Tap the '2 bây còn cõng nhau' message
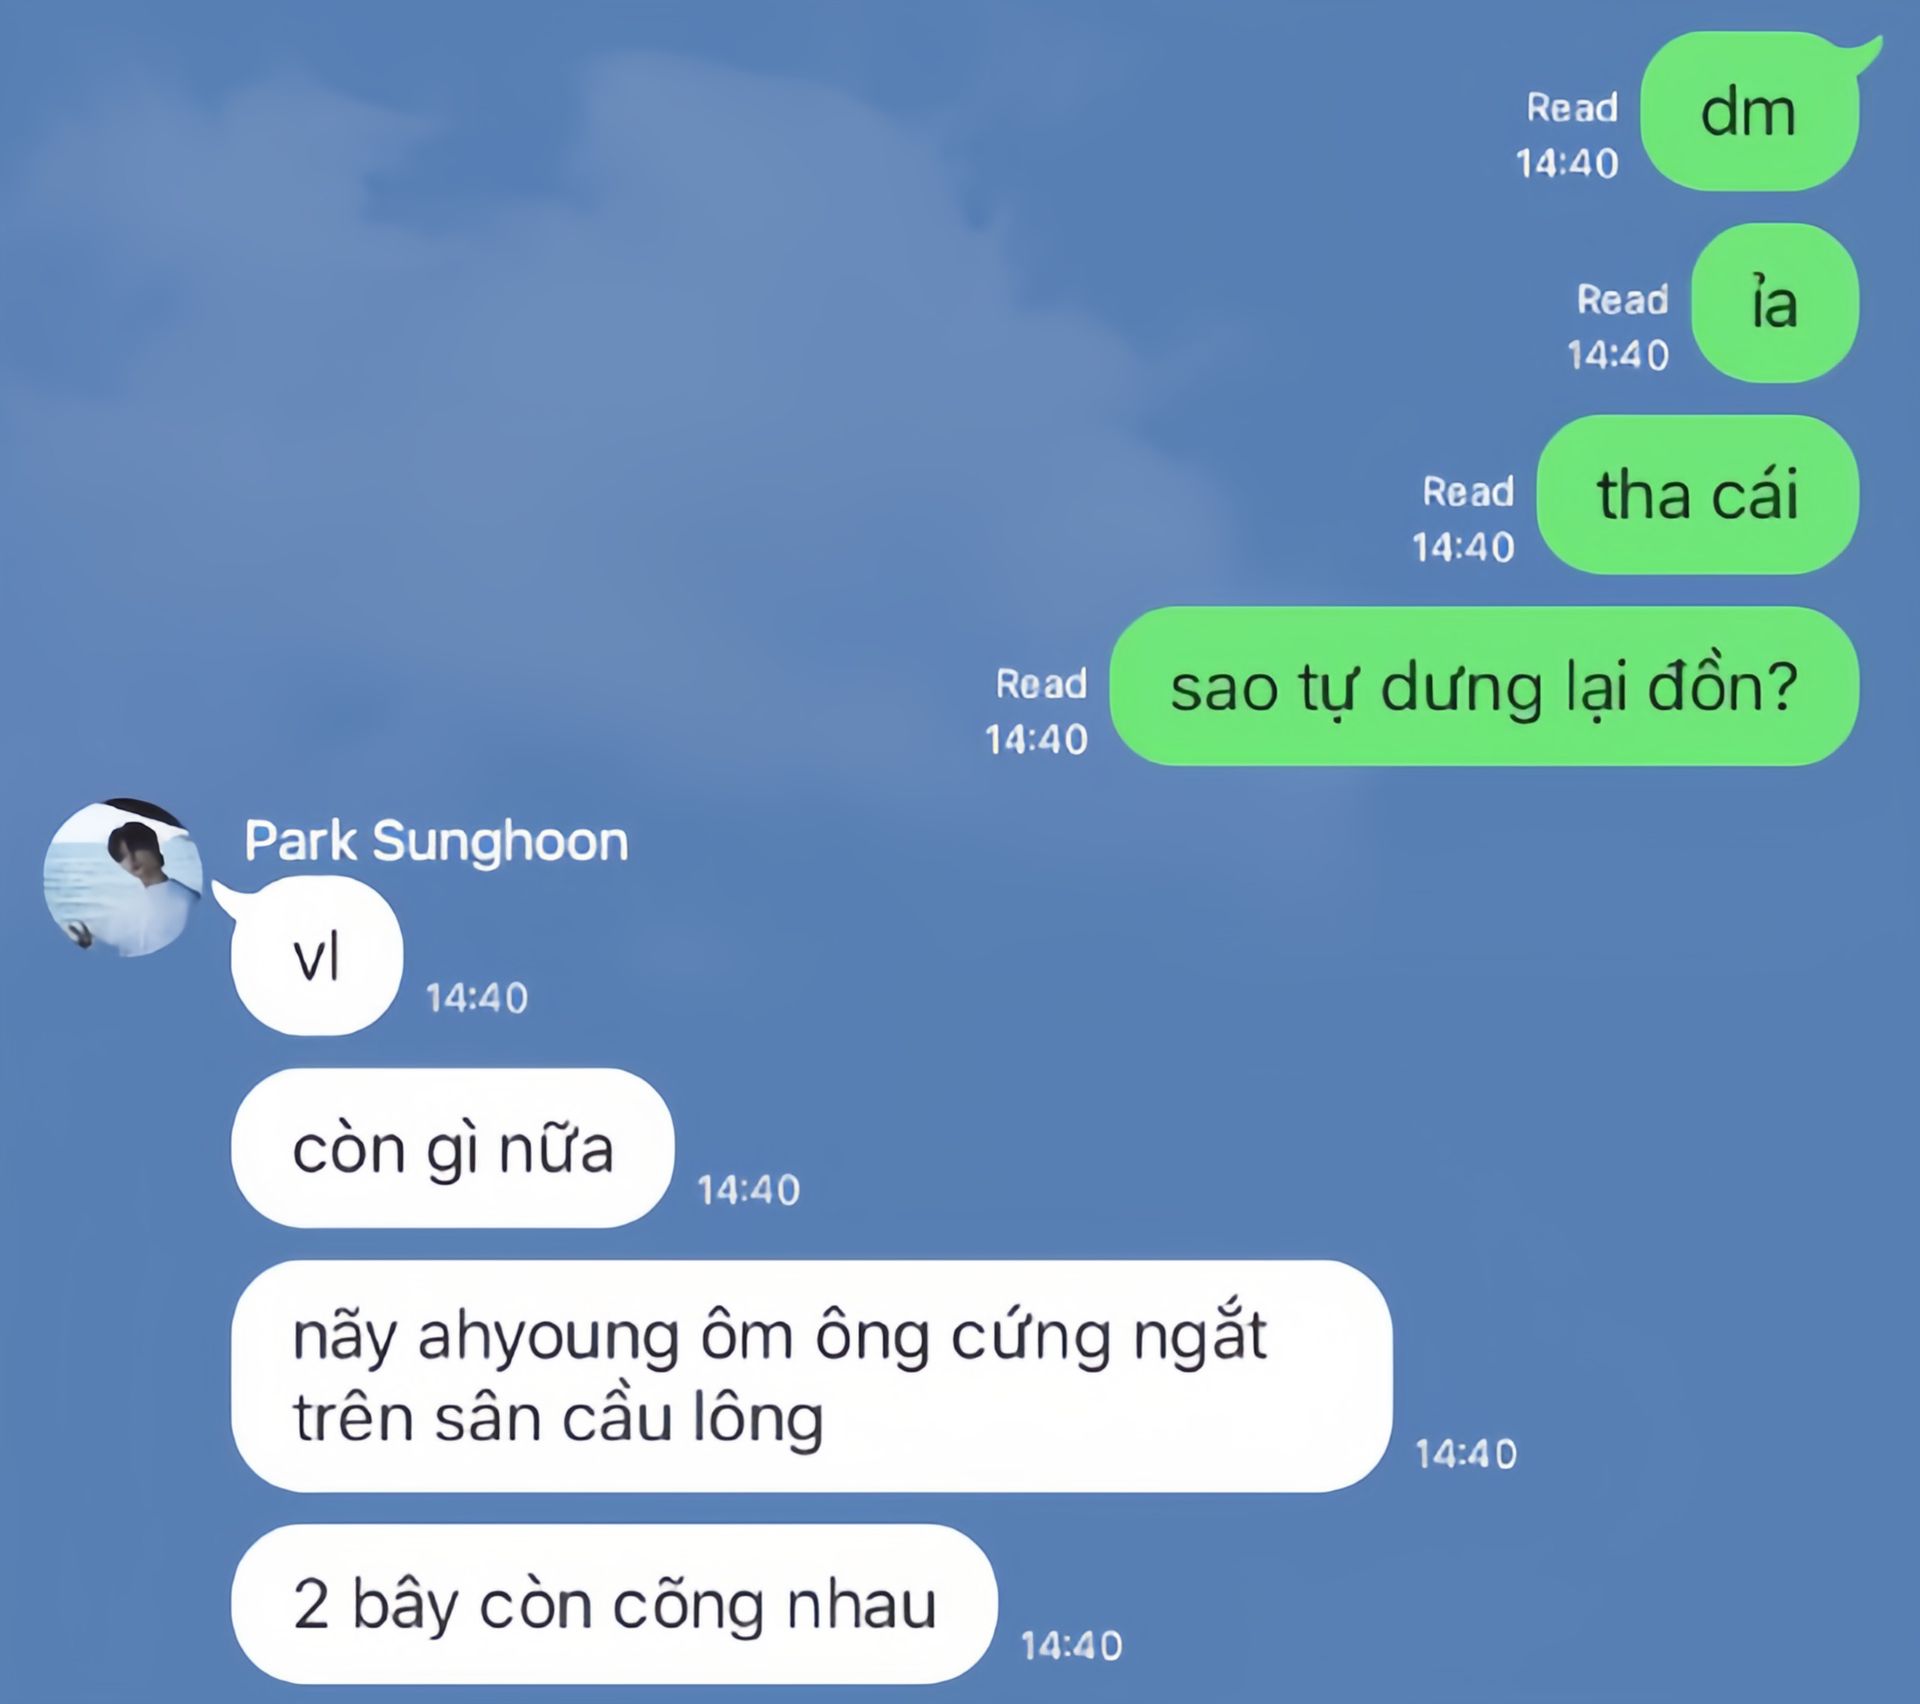 coord(614,1604)
